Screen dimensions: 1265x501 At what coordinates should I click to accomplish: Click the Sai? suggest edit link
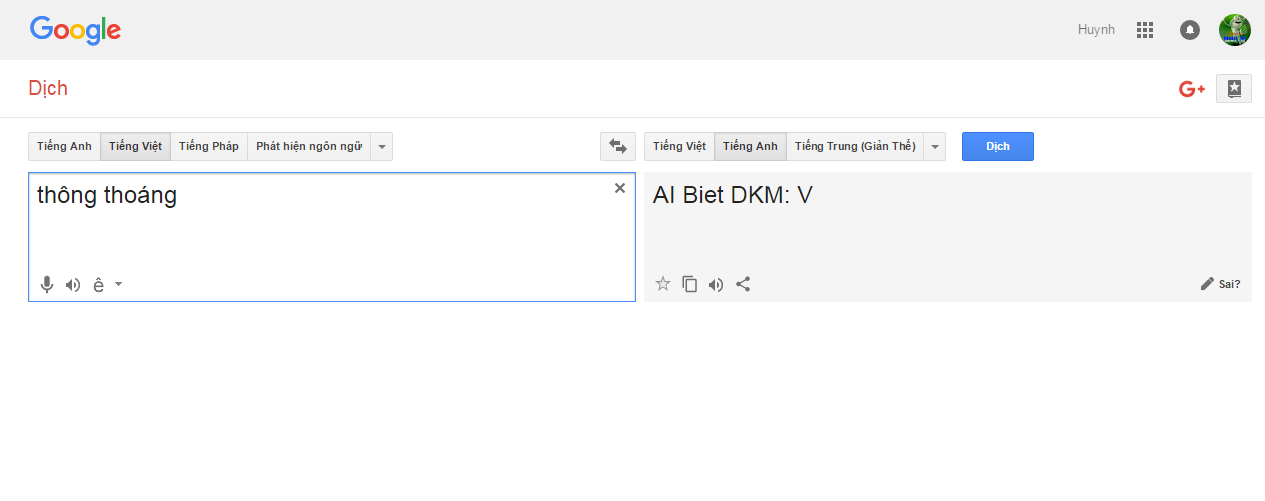point(1221,284)
